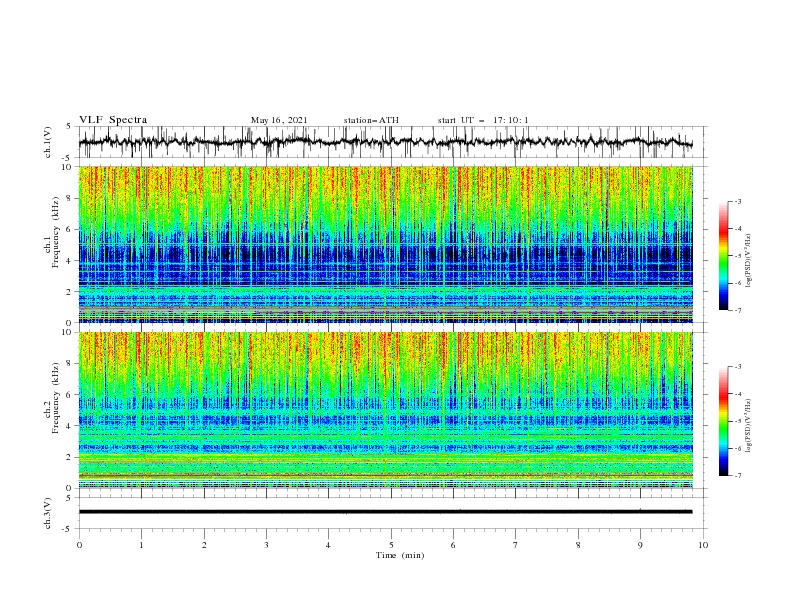This screenshot has height=612, width=792.
Task: Click the ch.1 color scale bar
Action: (724, 256)
